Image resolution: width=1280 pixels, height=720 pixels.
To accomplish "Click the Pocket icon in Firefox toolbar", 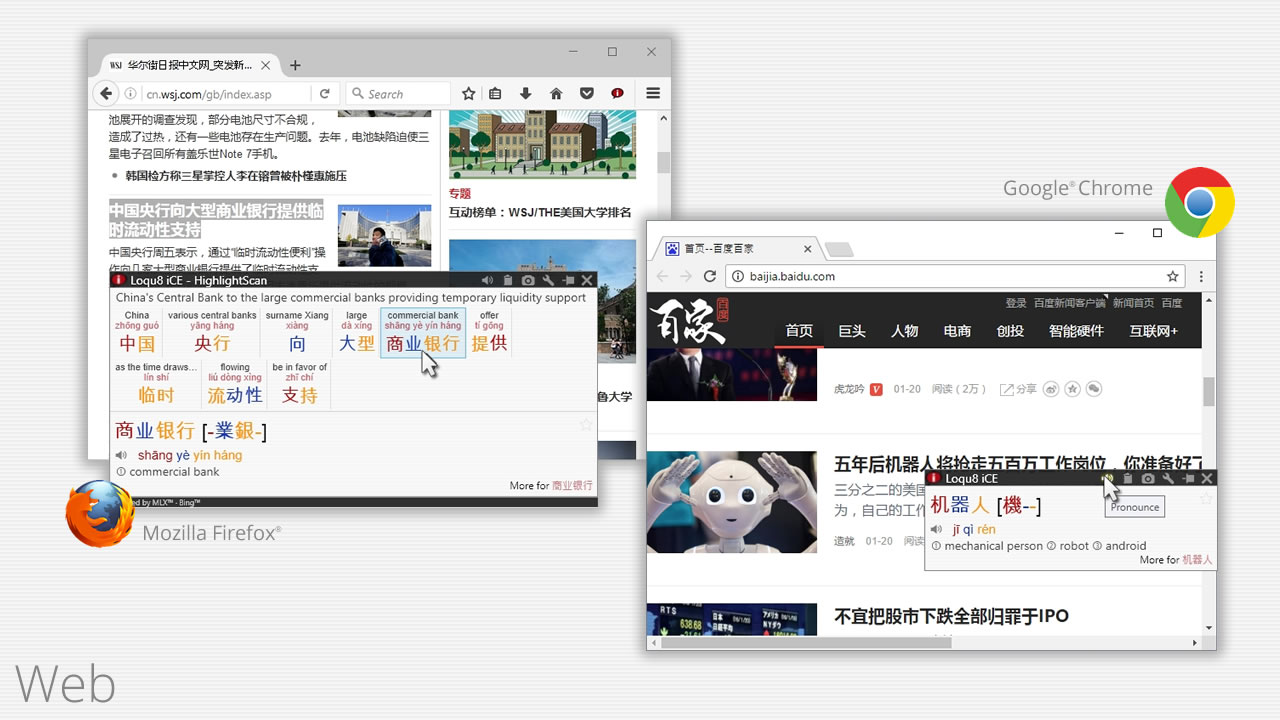I will tap(587, 93).
